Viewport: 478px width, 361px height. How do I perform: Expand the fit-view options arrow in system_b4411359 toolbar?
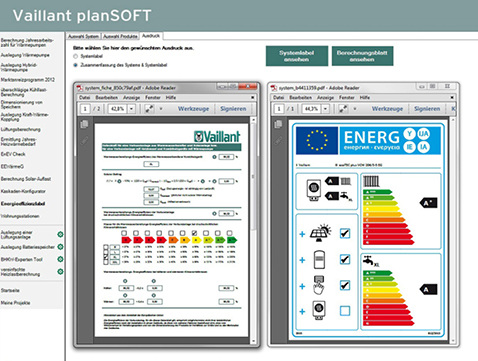(355, 109)
